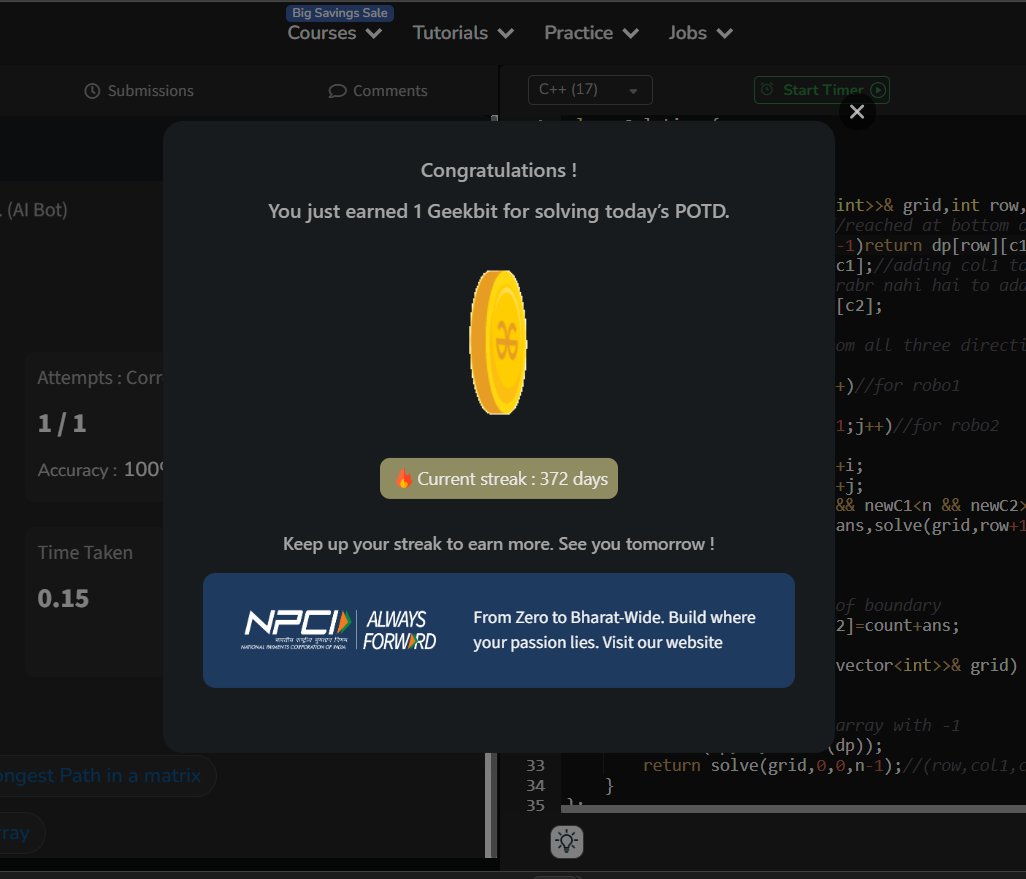The height and width of the screenshot is (879, 1026).
Task: Click code line number 35
Action: click(535, 805)
